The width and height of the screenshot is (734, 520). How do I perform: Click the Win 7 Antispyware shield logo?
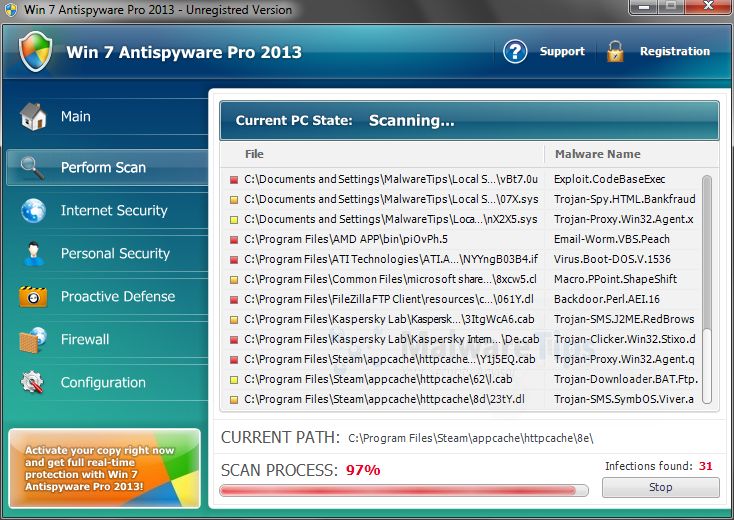[36, 51]
